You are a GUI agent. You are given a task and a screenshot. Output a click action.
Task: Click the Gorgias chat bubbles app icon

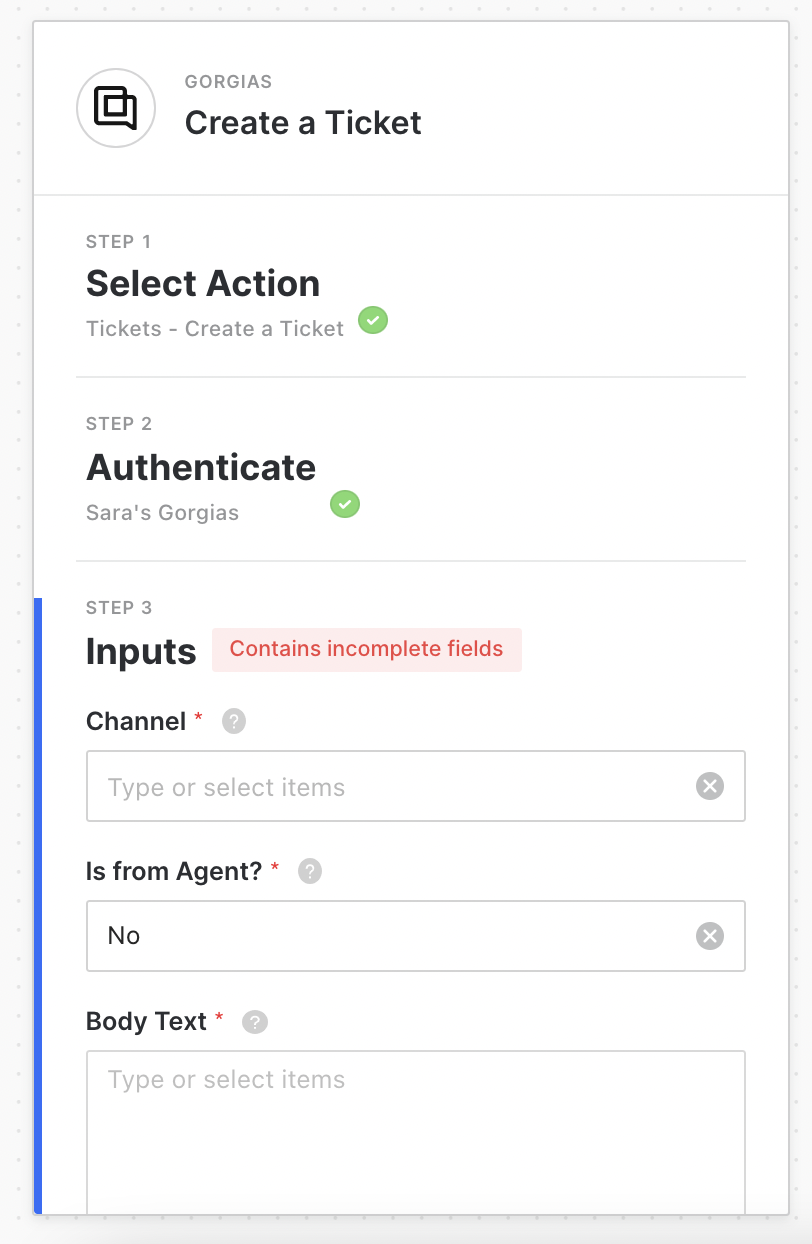tap(116, 108)
